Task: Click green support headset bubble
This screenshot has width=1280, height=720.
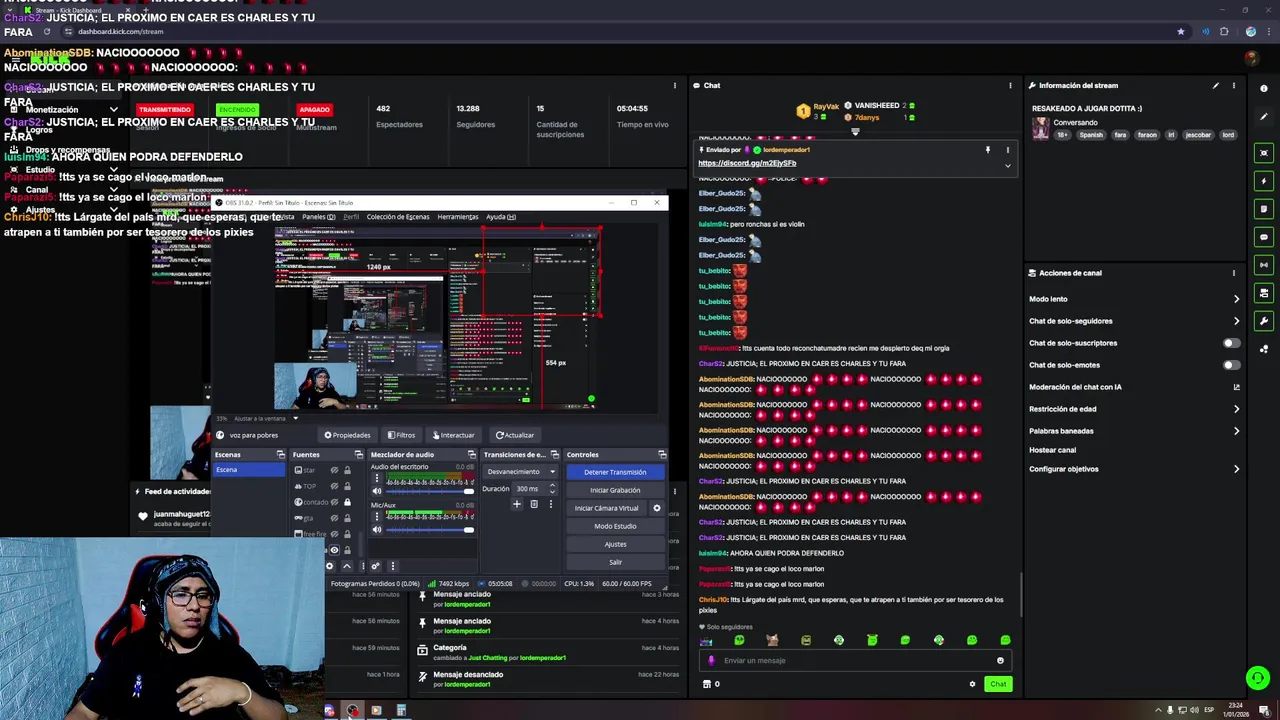Action: 1258,678
